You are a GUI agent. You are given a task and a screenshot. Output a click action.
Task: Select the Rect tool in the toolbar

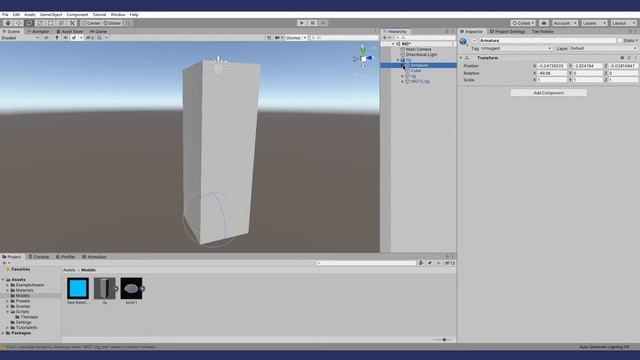pyautogui.click(x=51, y=23)
